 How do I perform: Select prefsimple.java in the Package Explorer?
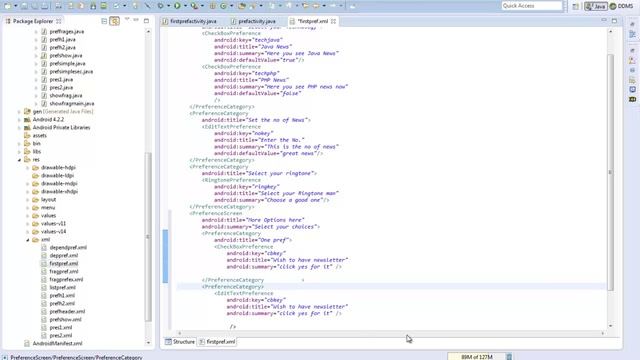[67, 64]
